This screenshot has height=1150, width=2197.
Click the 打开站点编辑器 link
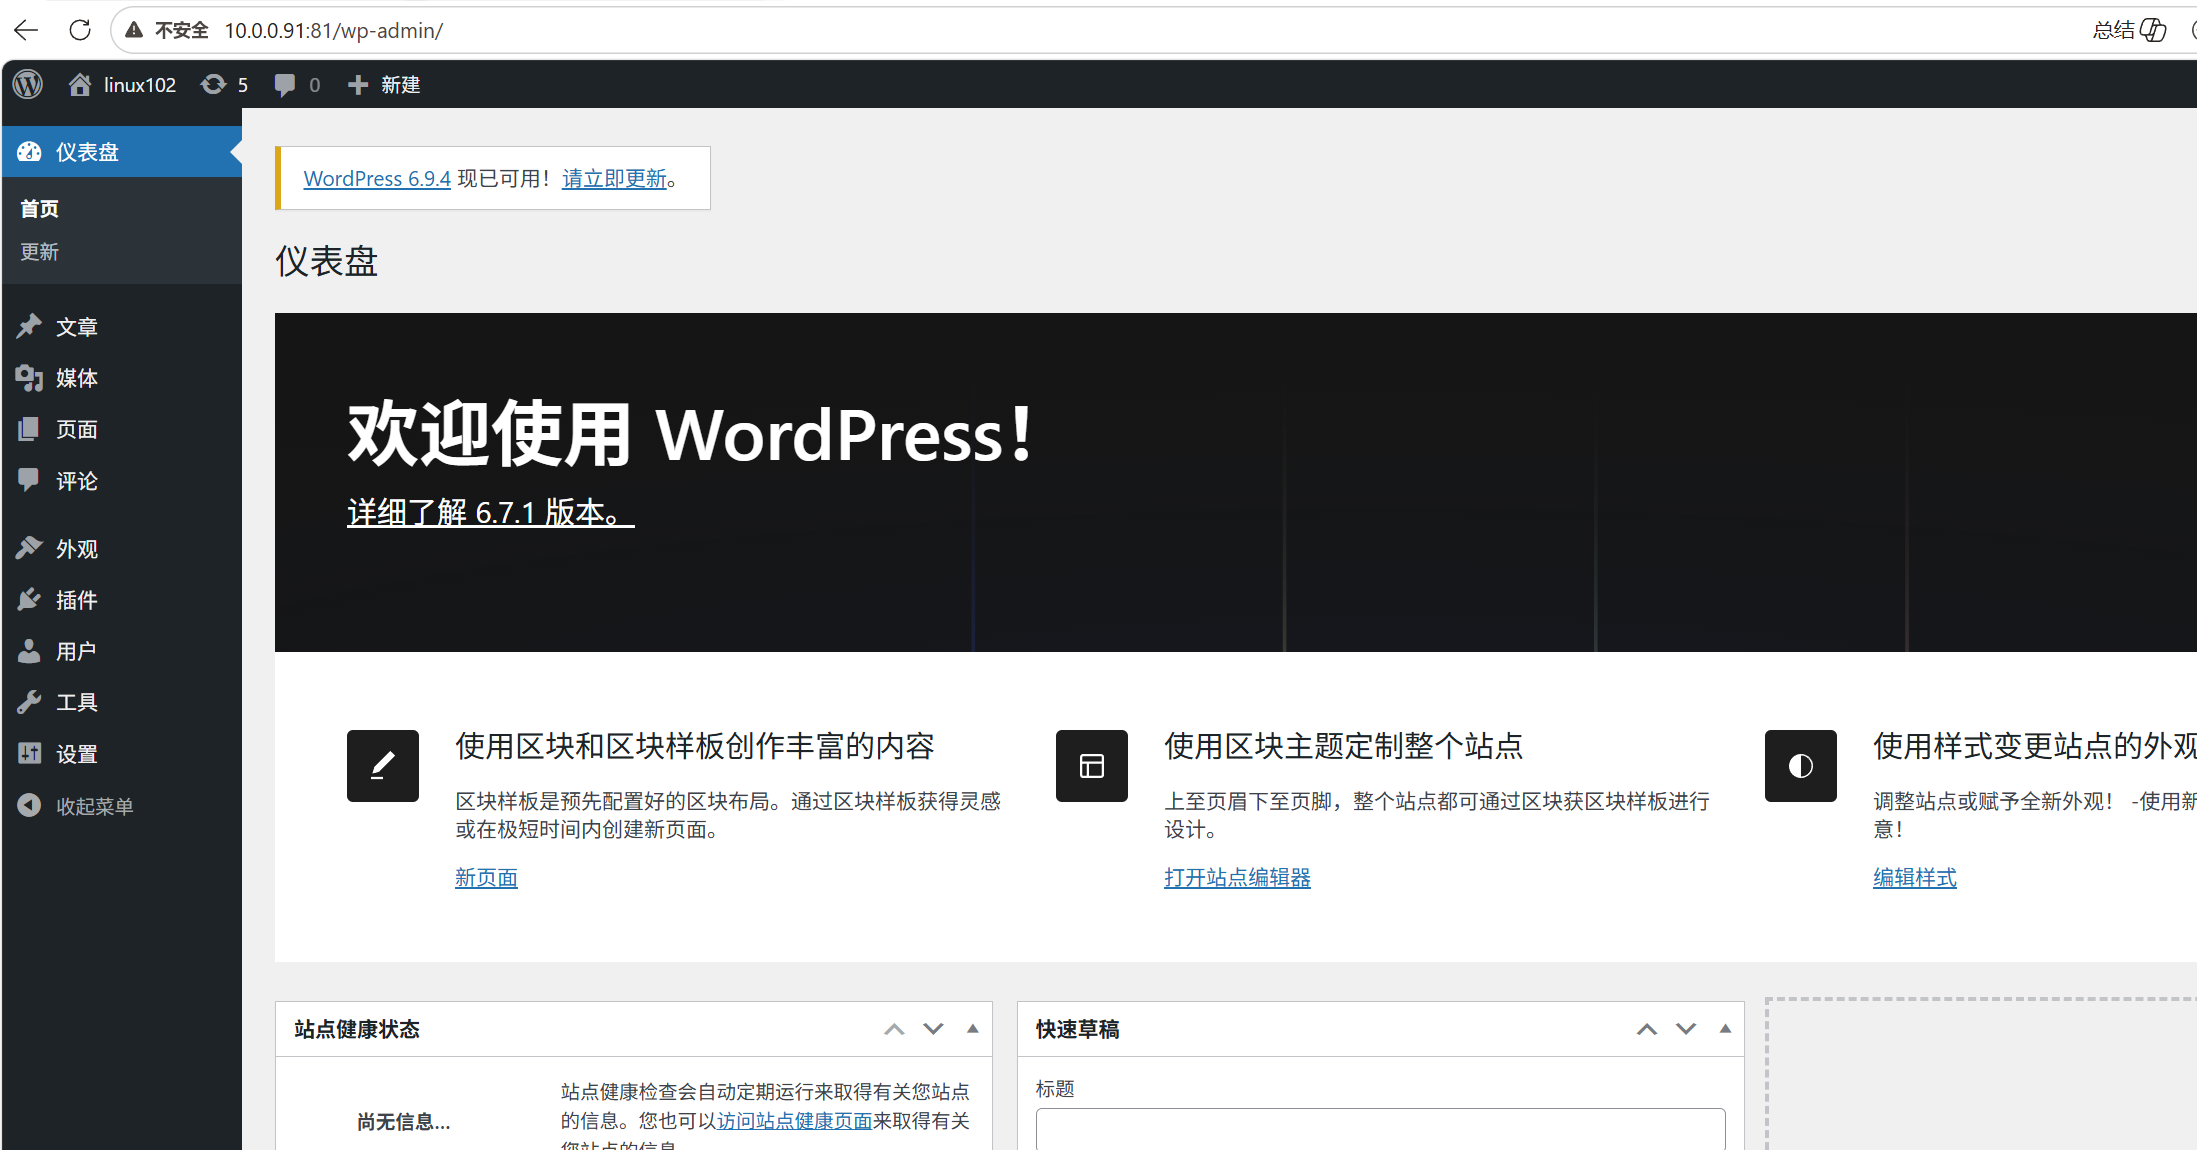point(1237,878)
